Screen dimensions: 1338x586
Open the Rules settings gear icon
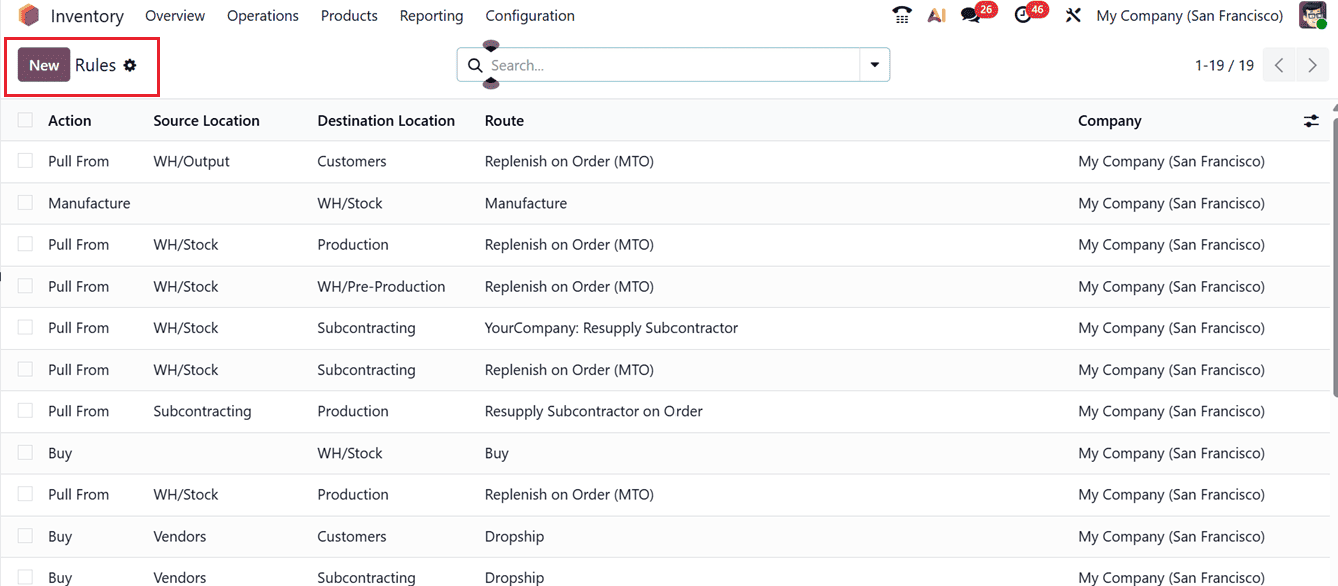pyautogui.click(x=131, y=64)
